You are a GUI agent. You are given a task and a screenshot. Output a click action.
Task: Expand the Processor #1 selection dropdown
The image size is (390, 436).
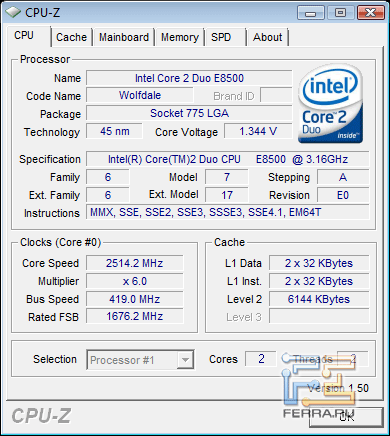click(x=185, y=360)
